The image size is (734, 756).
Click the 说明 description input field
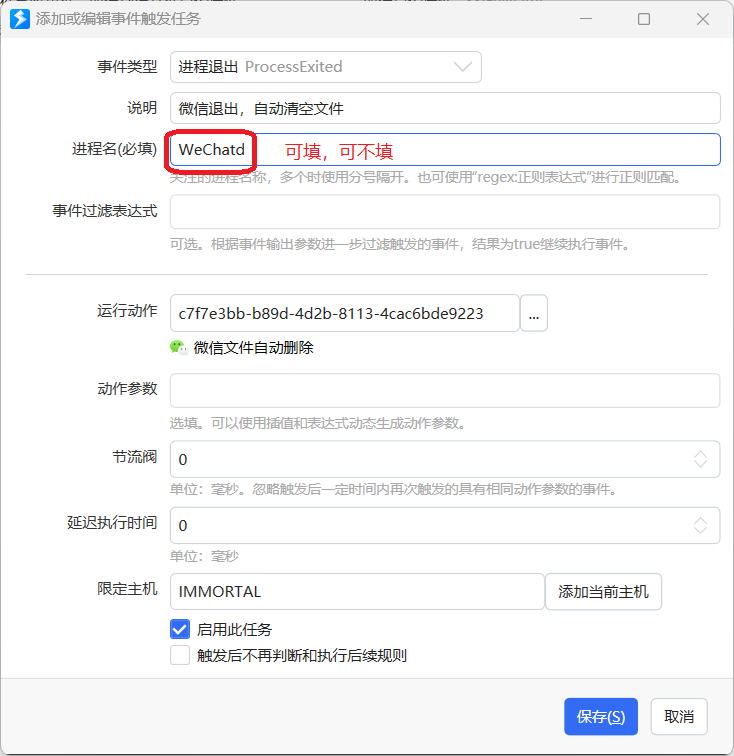(445, 108)
